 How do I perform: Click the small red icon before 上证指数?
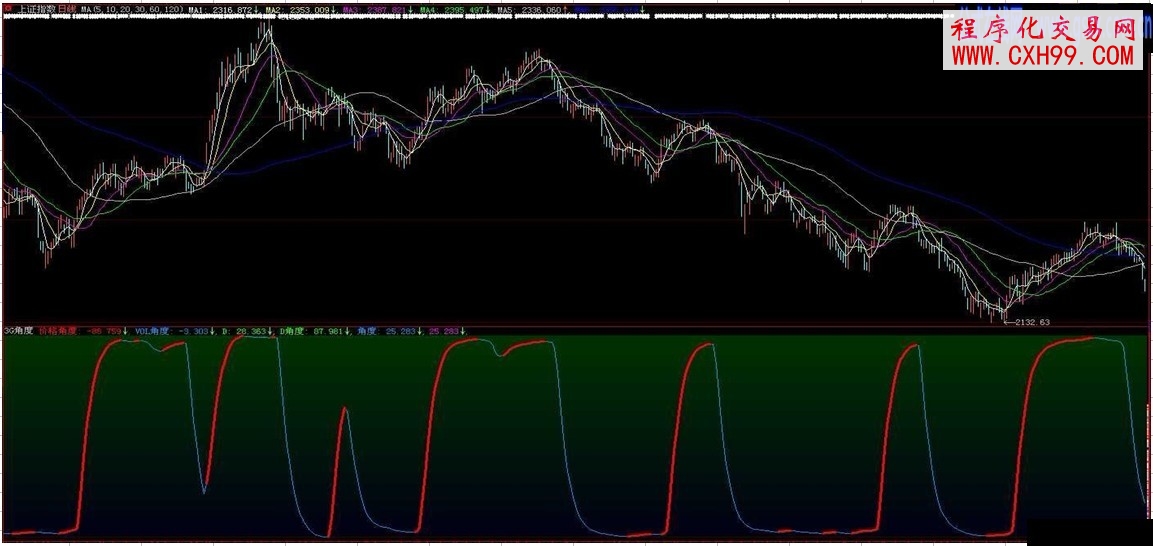(x=7, y=8)
